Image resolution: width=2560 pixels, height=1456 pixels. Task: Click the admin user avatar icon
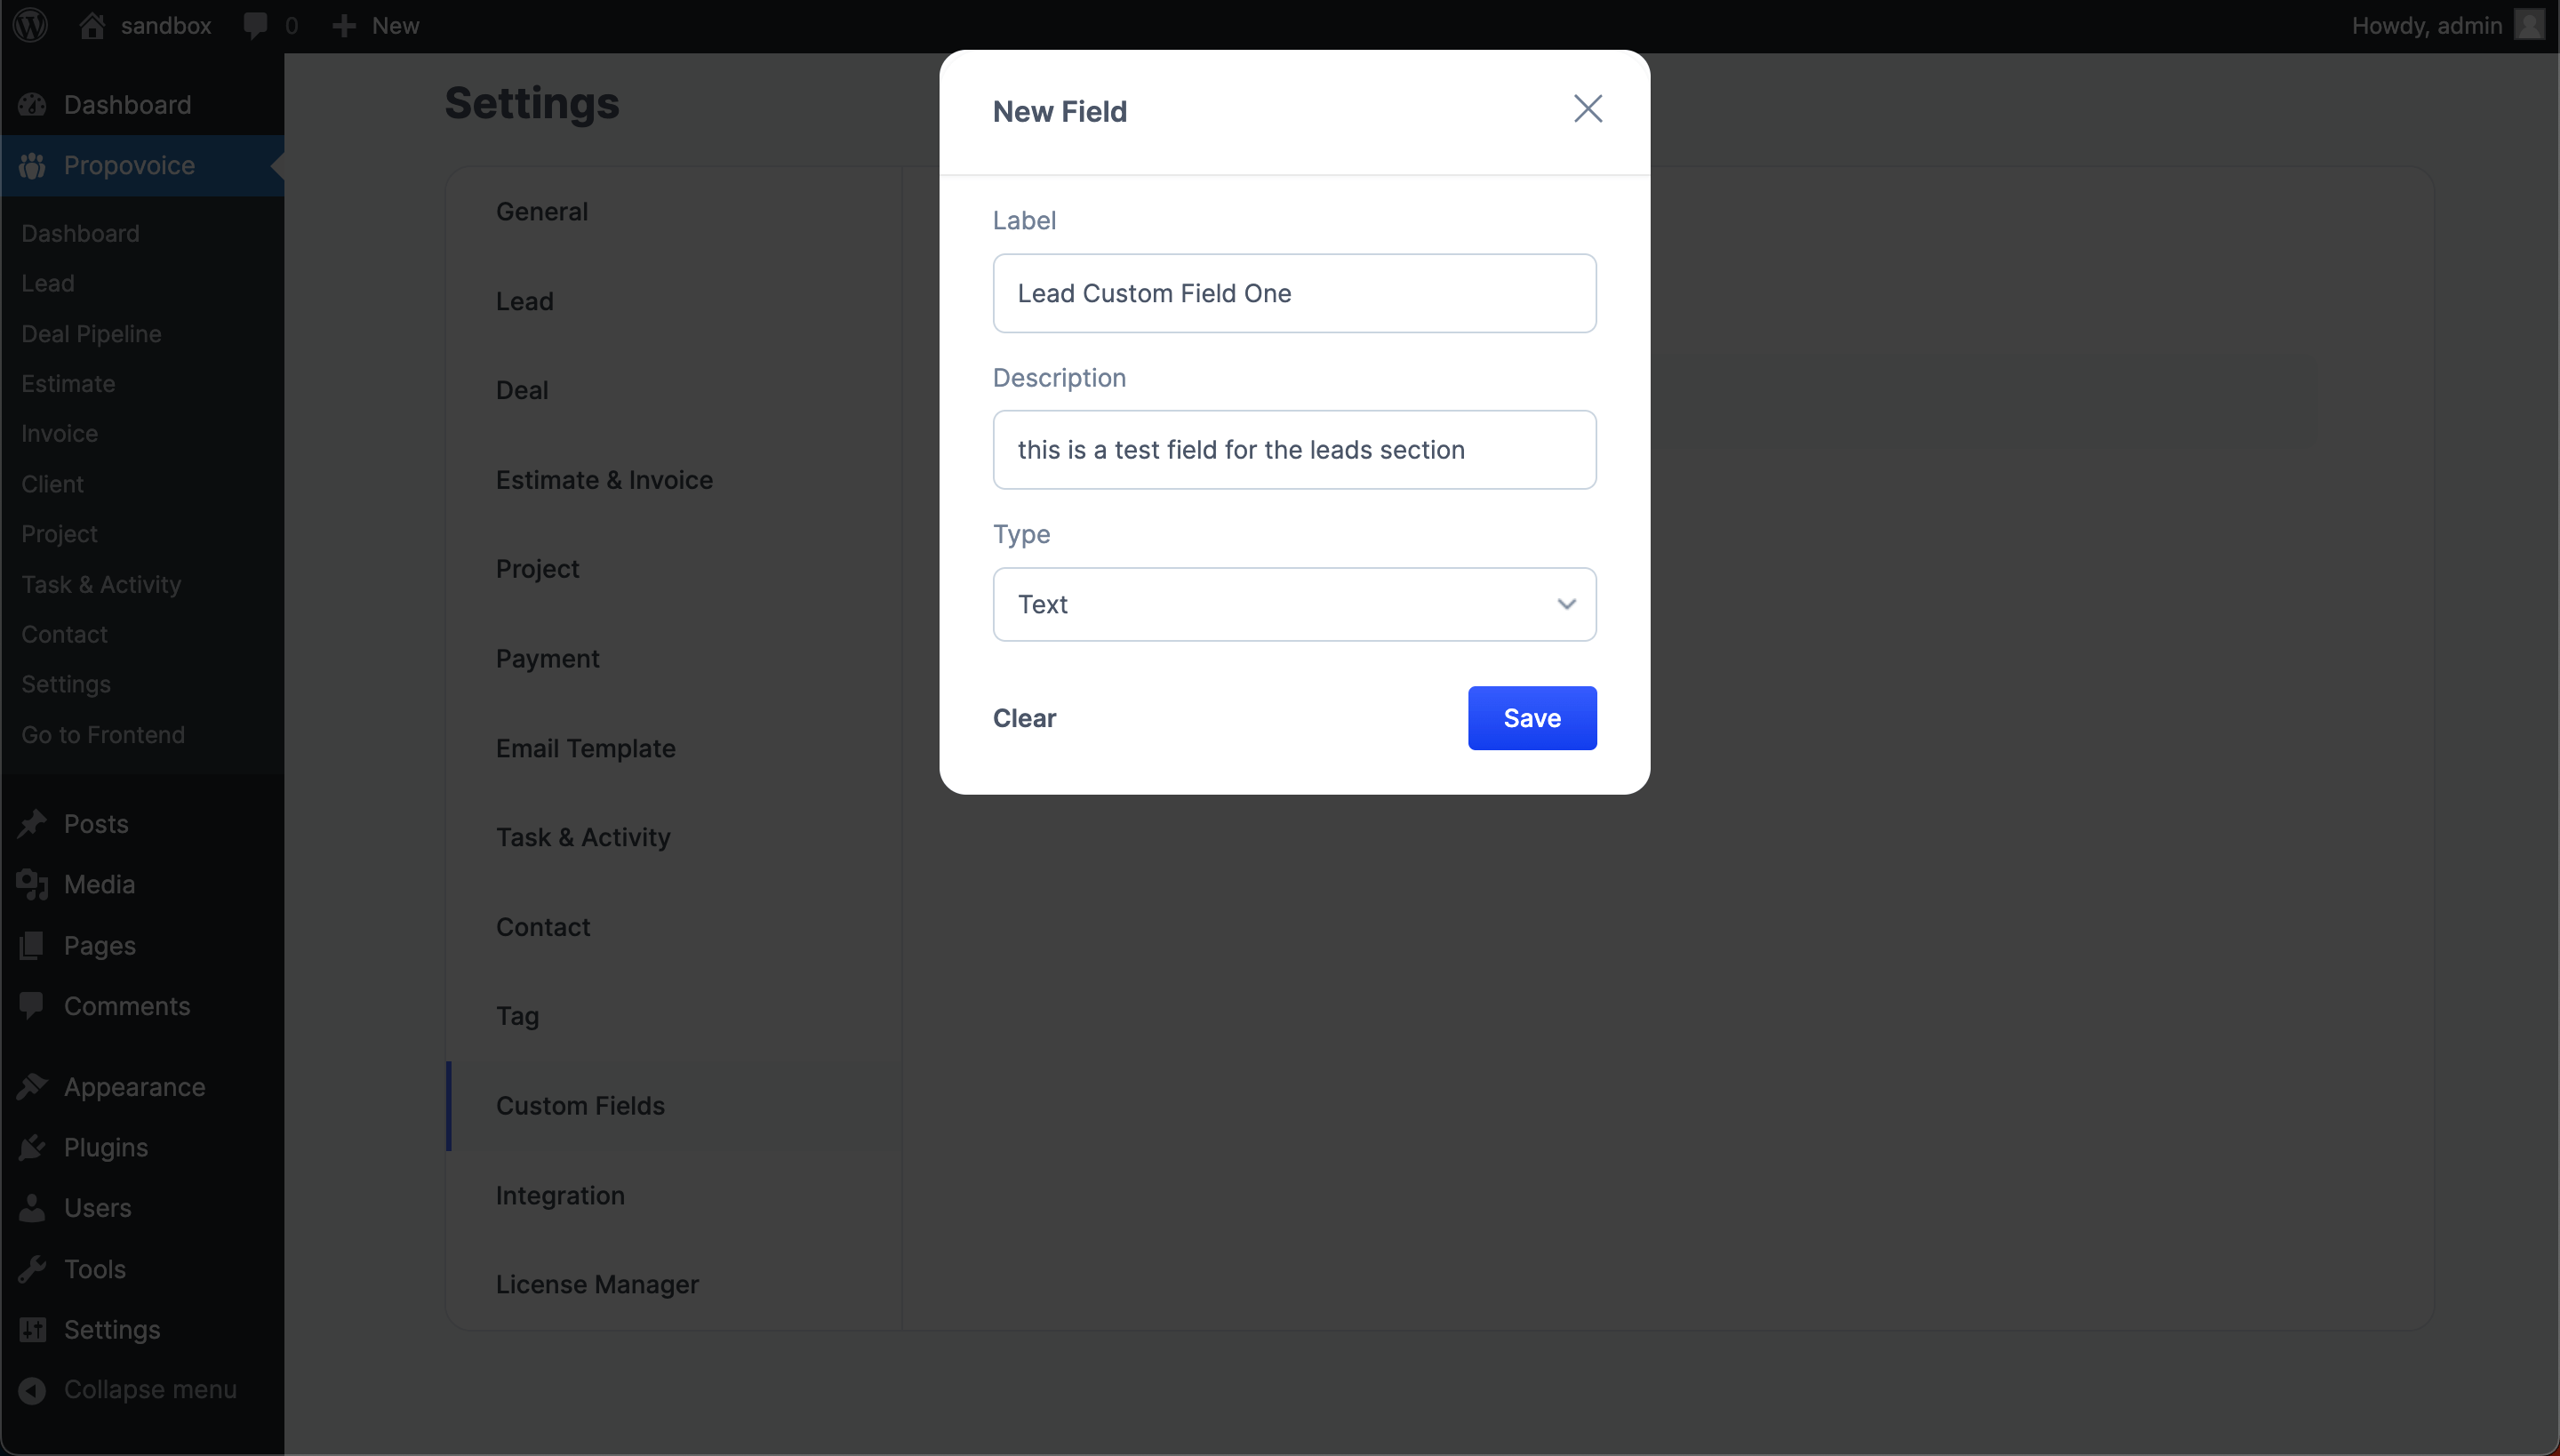pos(2526,27)
